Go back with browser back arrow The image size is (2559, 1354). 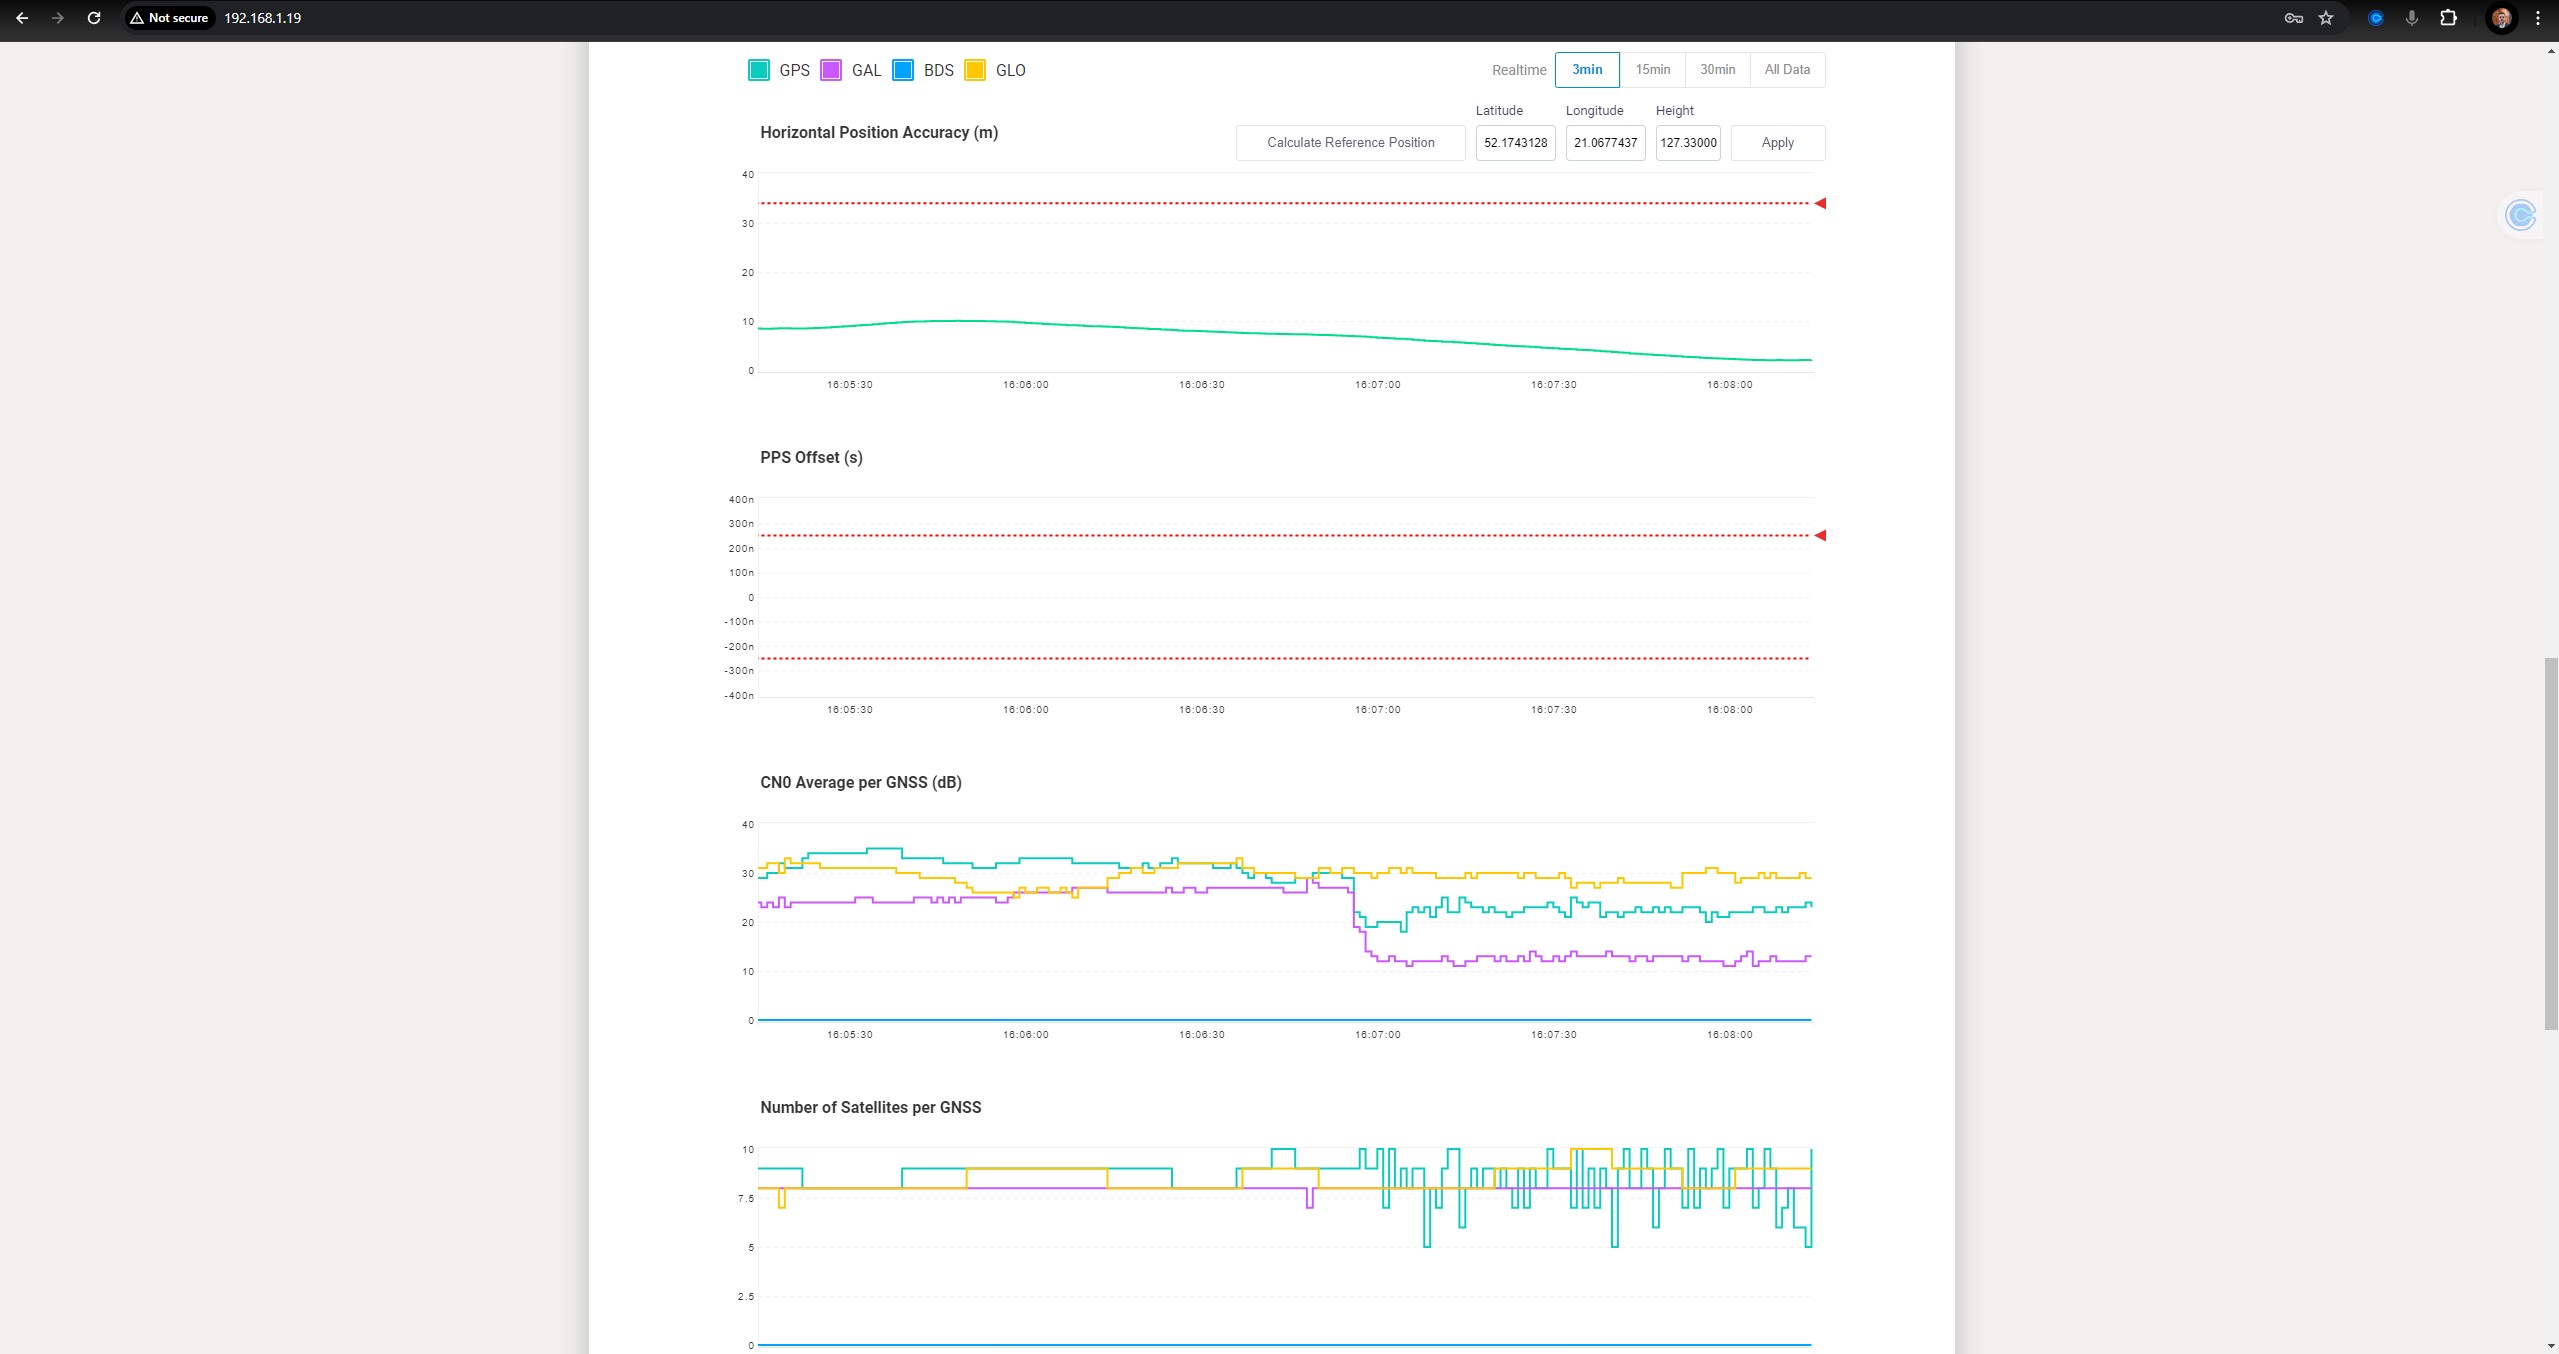pyautogui.click(x=22, y=18)
